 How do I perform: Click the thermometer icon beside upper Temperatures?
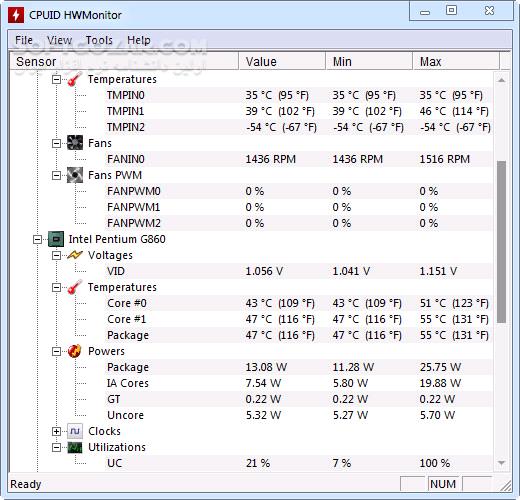point(75,79)
